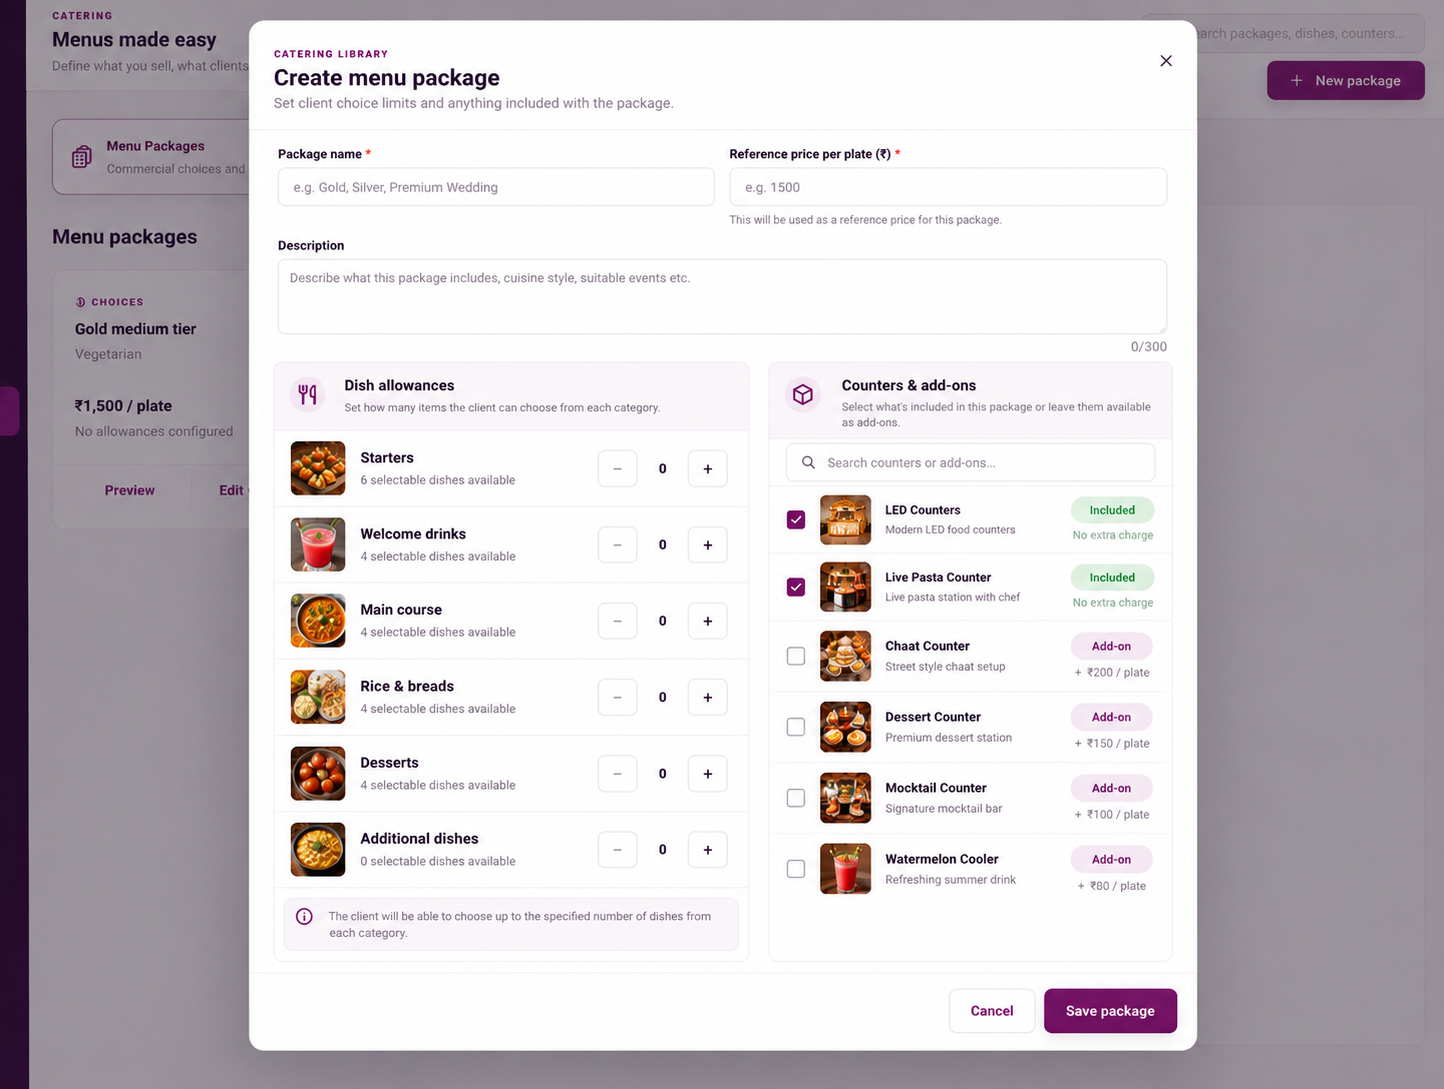
Task: Close the Create menu package dialog
Action: click(1166, 61)
